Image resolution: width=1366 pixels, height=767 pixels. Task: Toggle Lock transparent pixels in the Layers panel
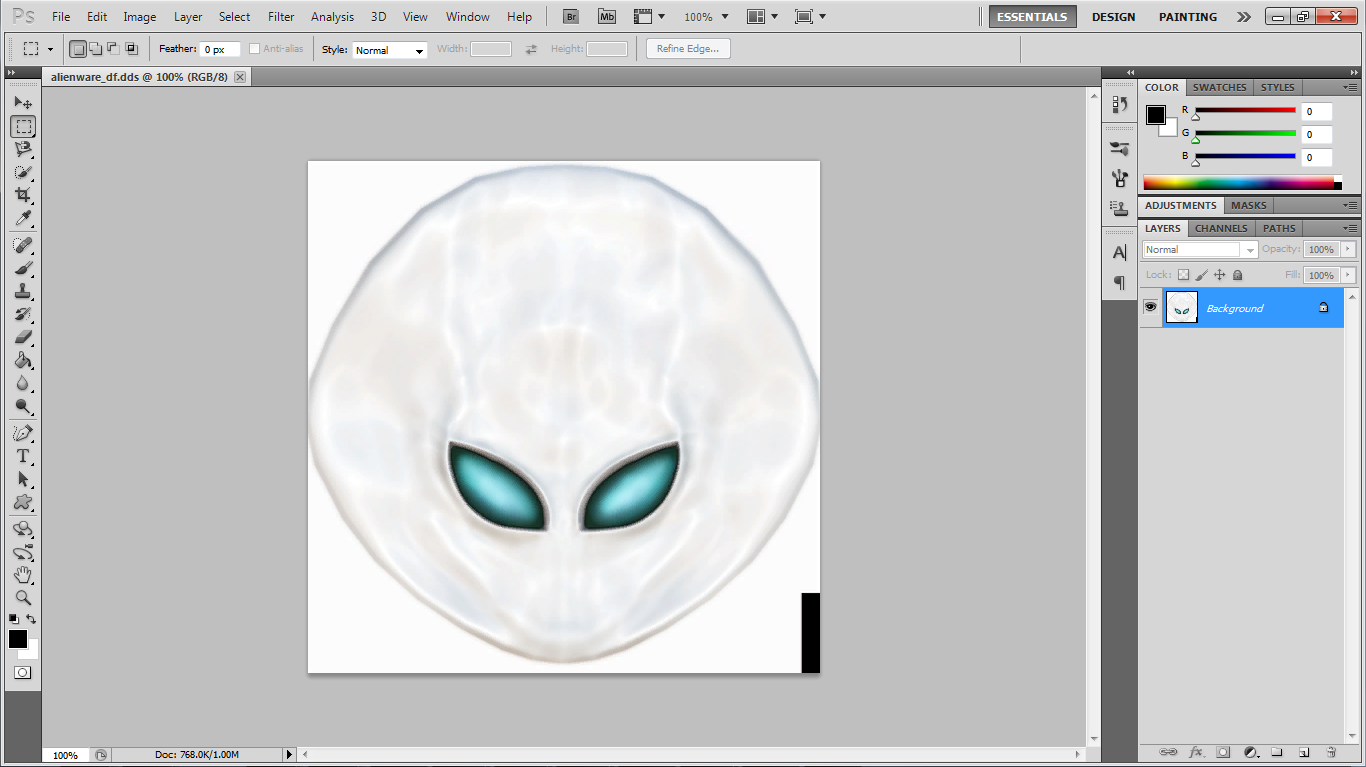[x=1183, y=275]
